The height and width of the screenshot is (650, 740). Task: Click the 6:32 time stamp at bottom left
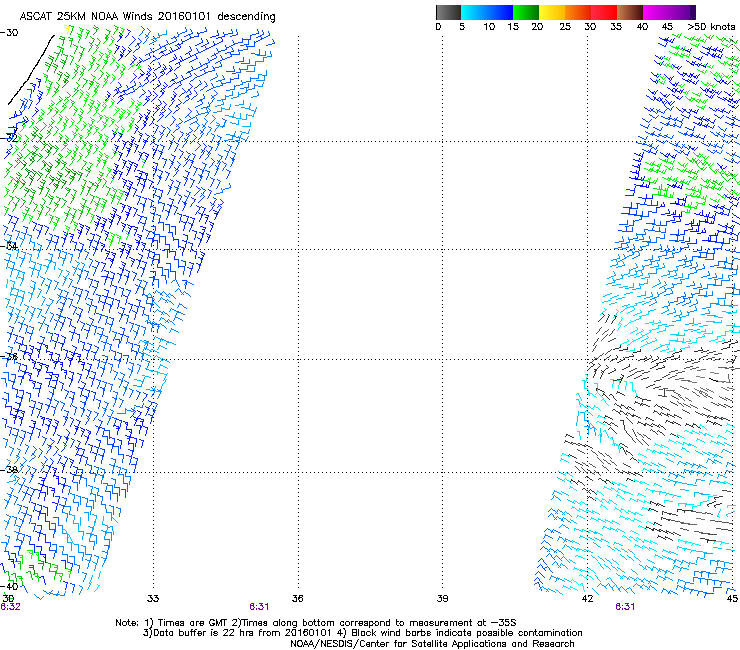pos(11,607)
